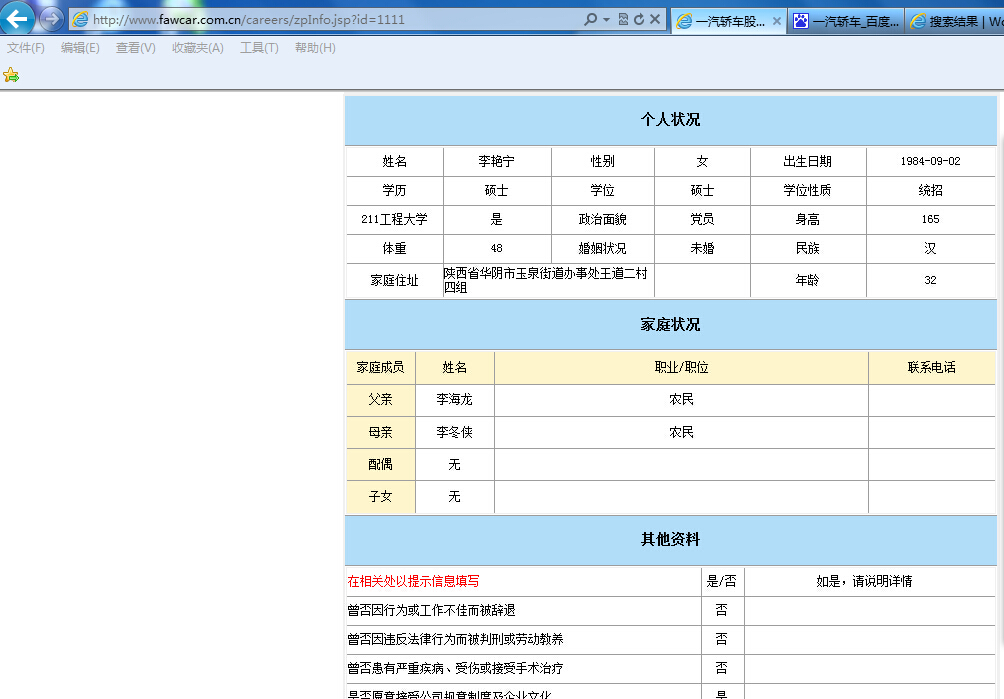Click the age value 32
Image resolution: width=1004 pixels, height=699 pixels.
click(930, 280)
